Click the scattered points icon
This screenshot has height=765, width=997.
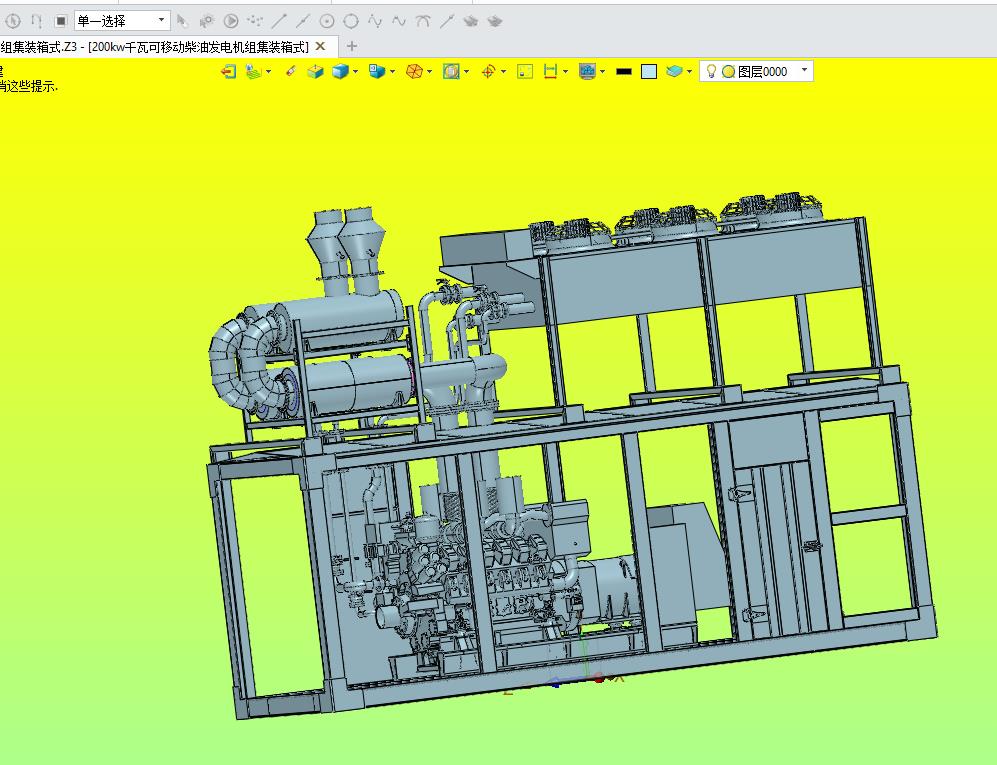[x=255, y=21]
